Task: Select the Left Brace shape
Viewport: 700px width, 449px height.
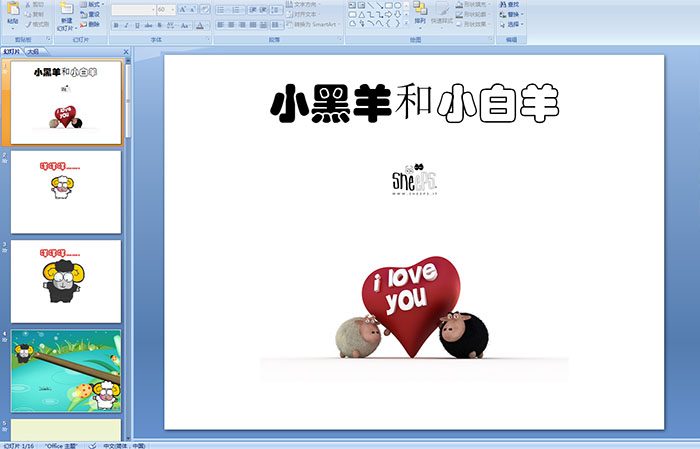Action: [388, 24]
